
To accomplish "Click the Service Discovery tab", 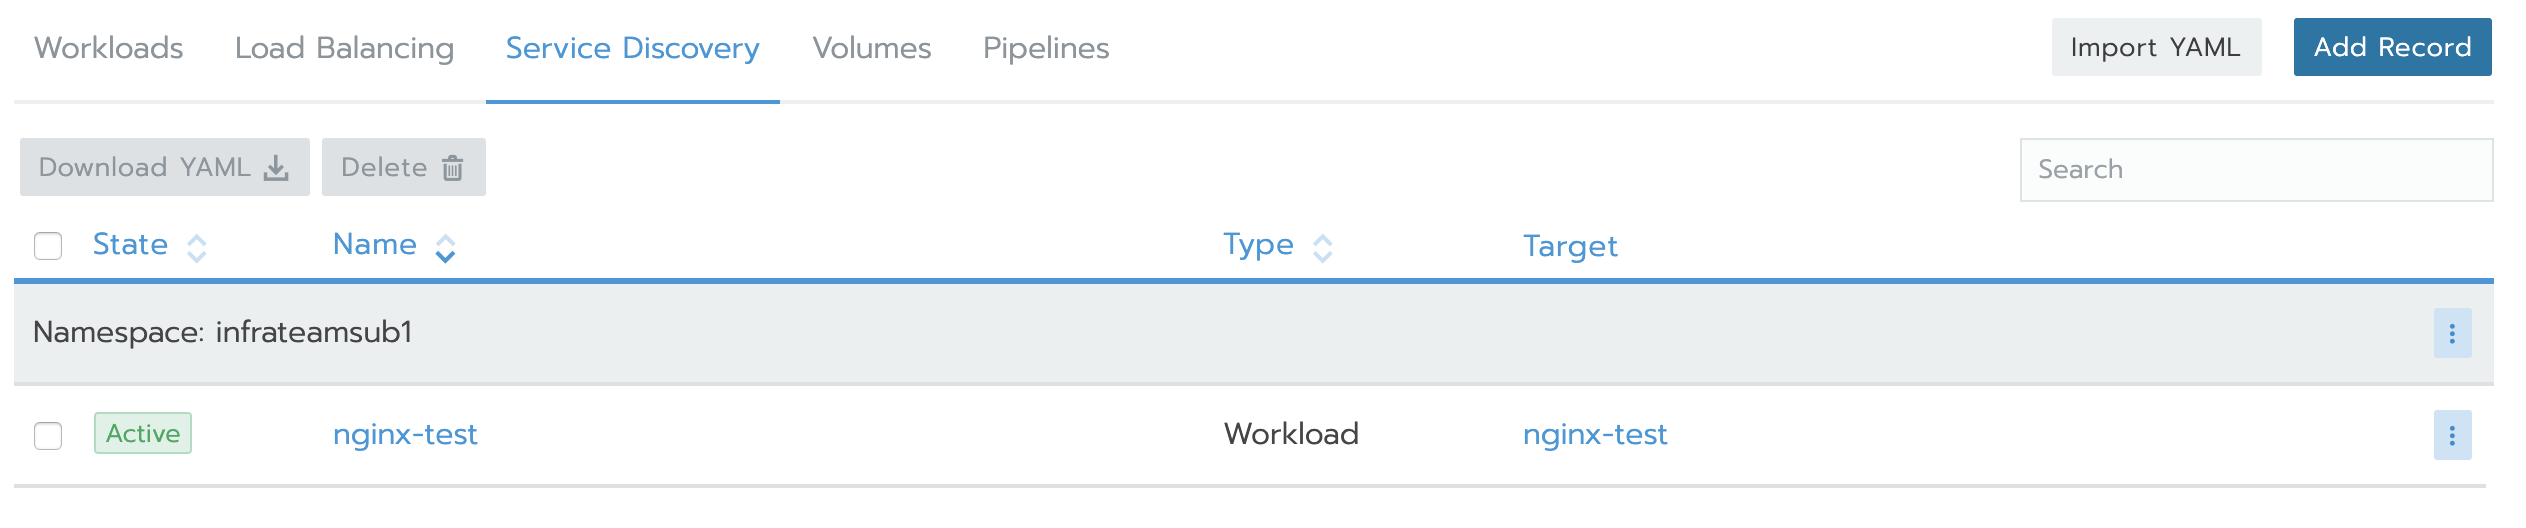I will click(632, 48).
